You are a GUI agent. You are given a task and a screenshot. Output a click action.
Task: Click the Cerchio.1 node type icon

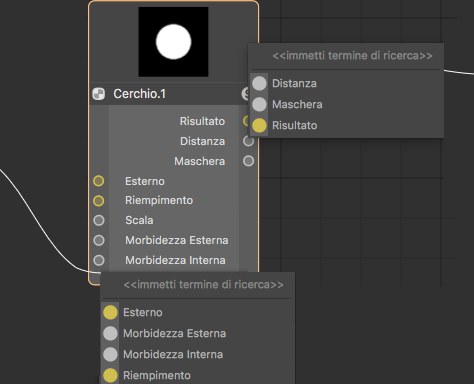[98, 94]
